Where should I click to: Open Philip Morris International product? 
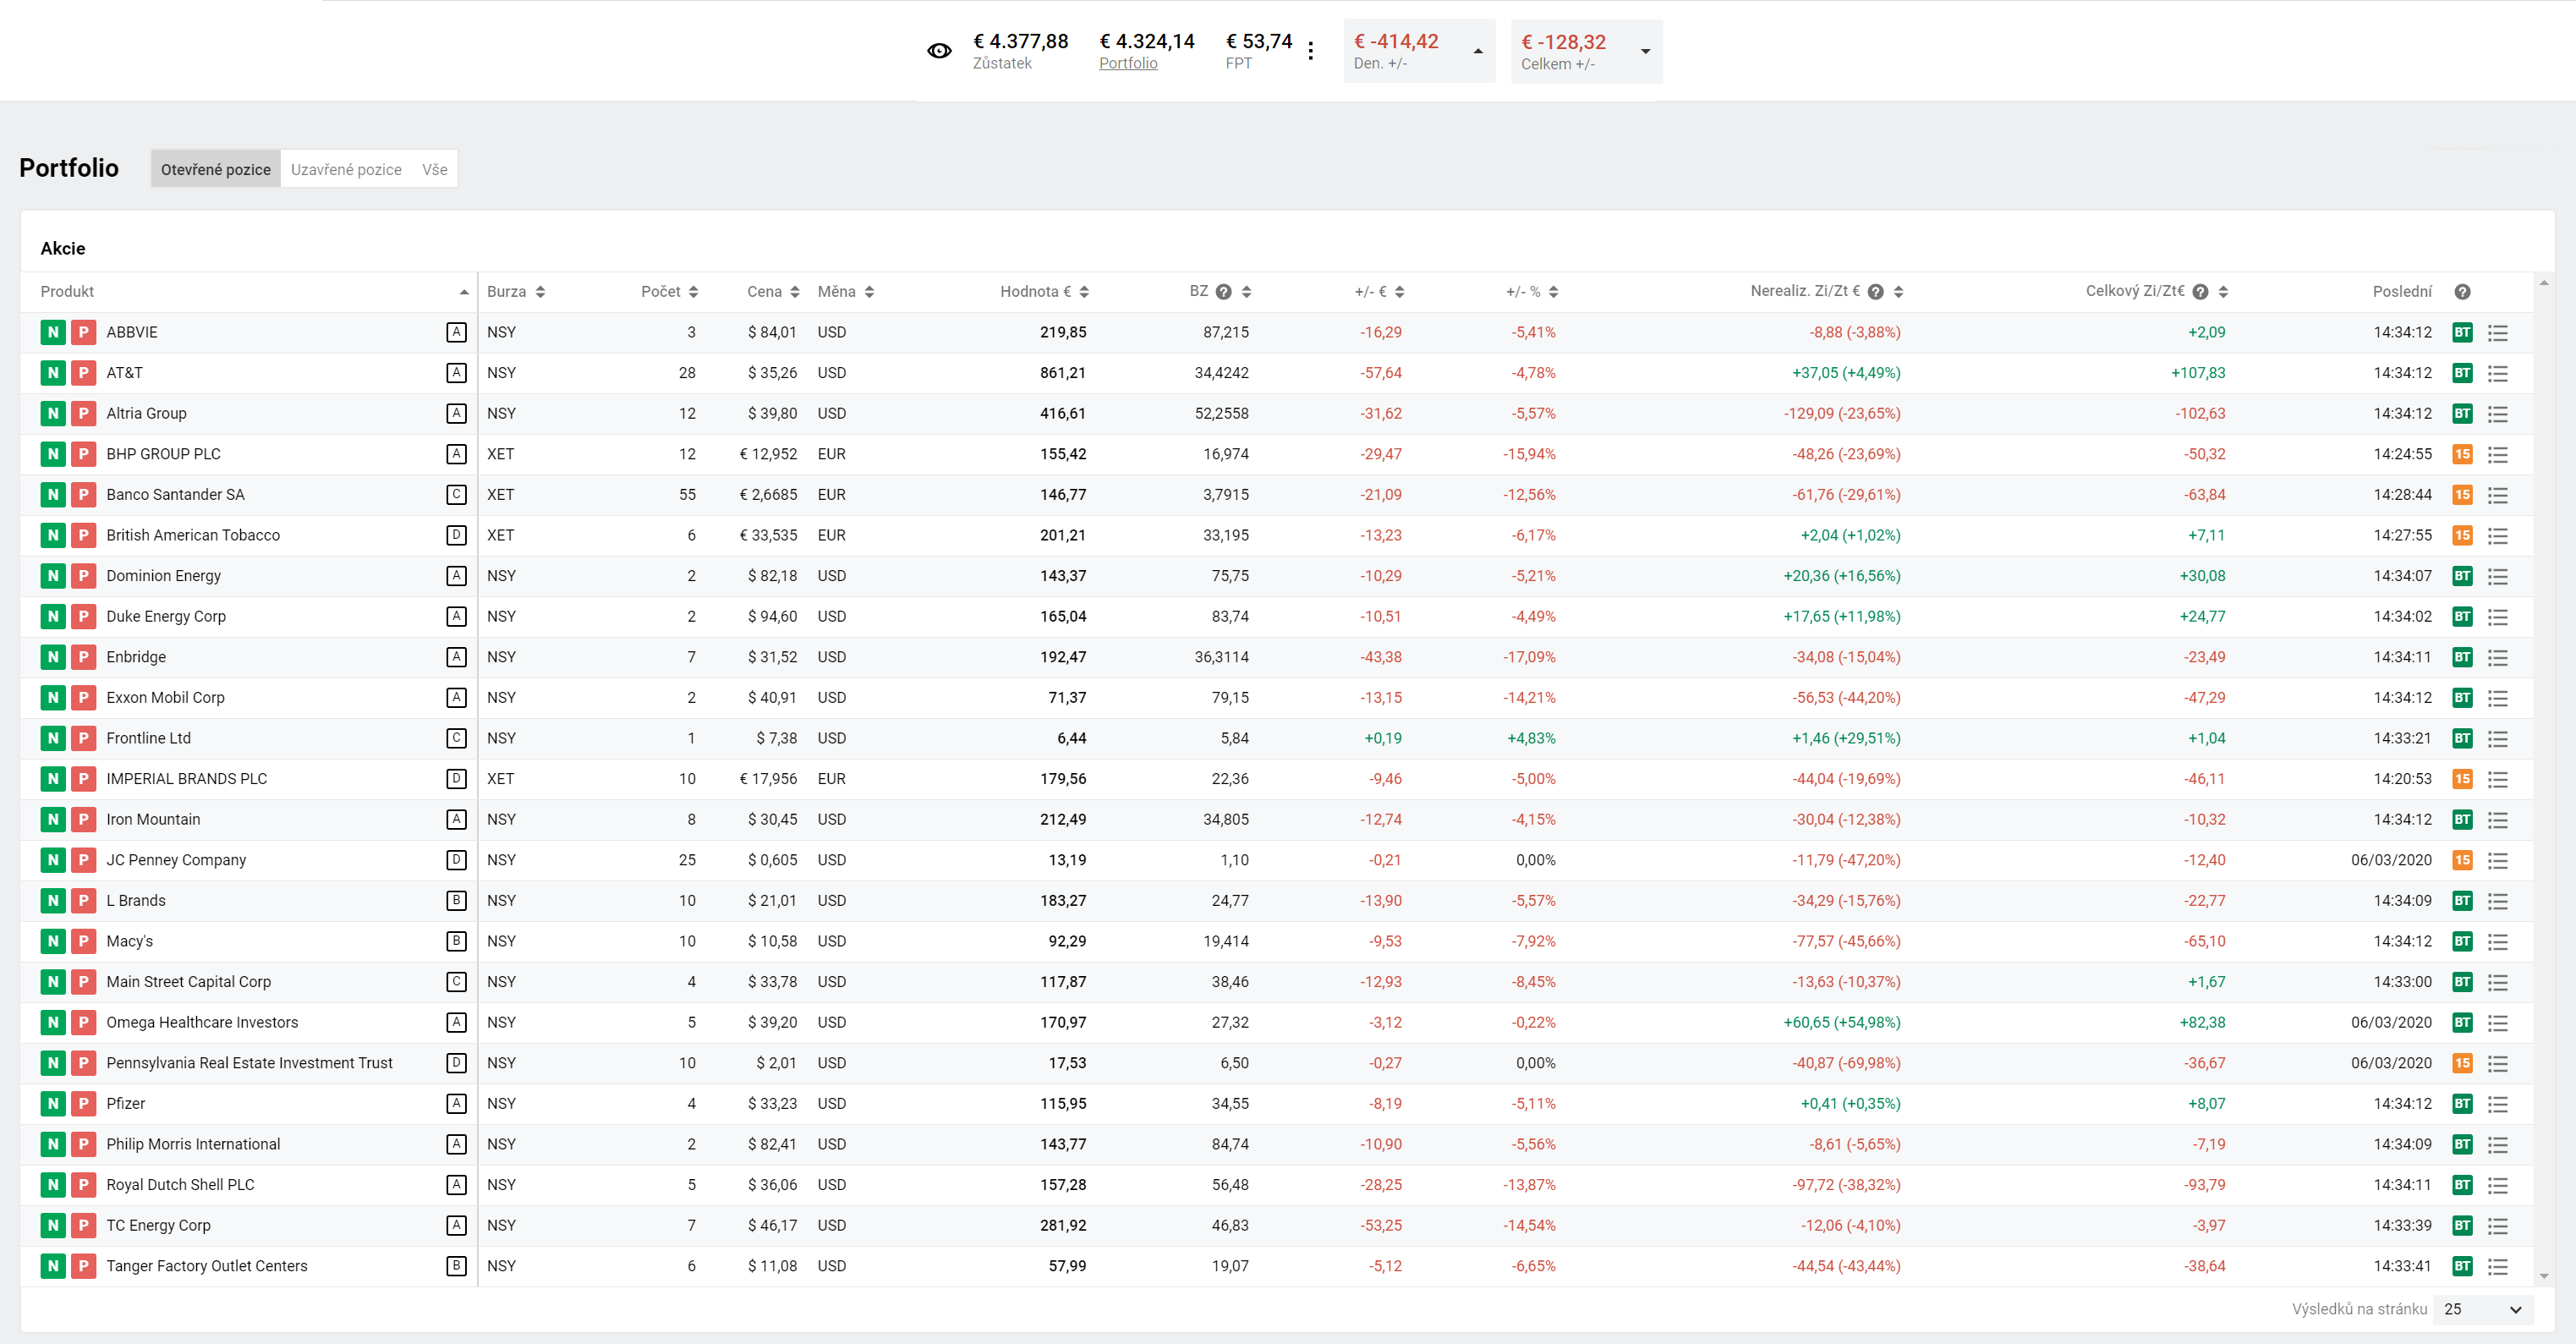[193, 1144]
